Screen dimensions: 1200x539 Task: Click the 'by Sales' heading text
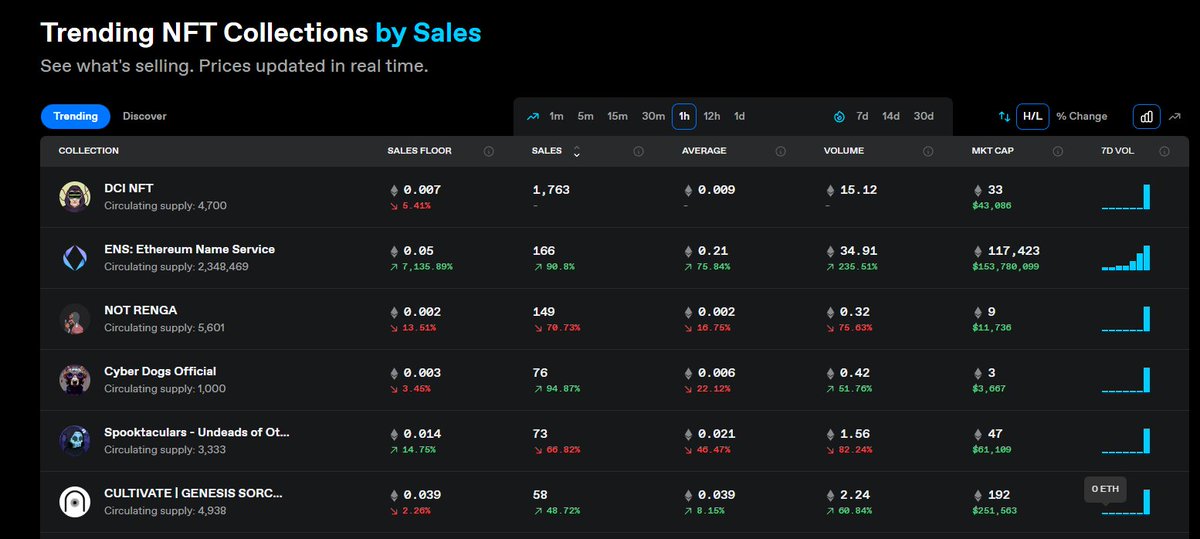(428, 32)
